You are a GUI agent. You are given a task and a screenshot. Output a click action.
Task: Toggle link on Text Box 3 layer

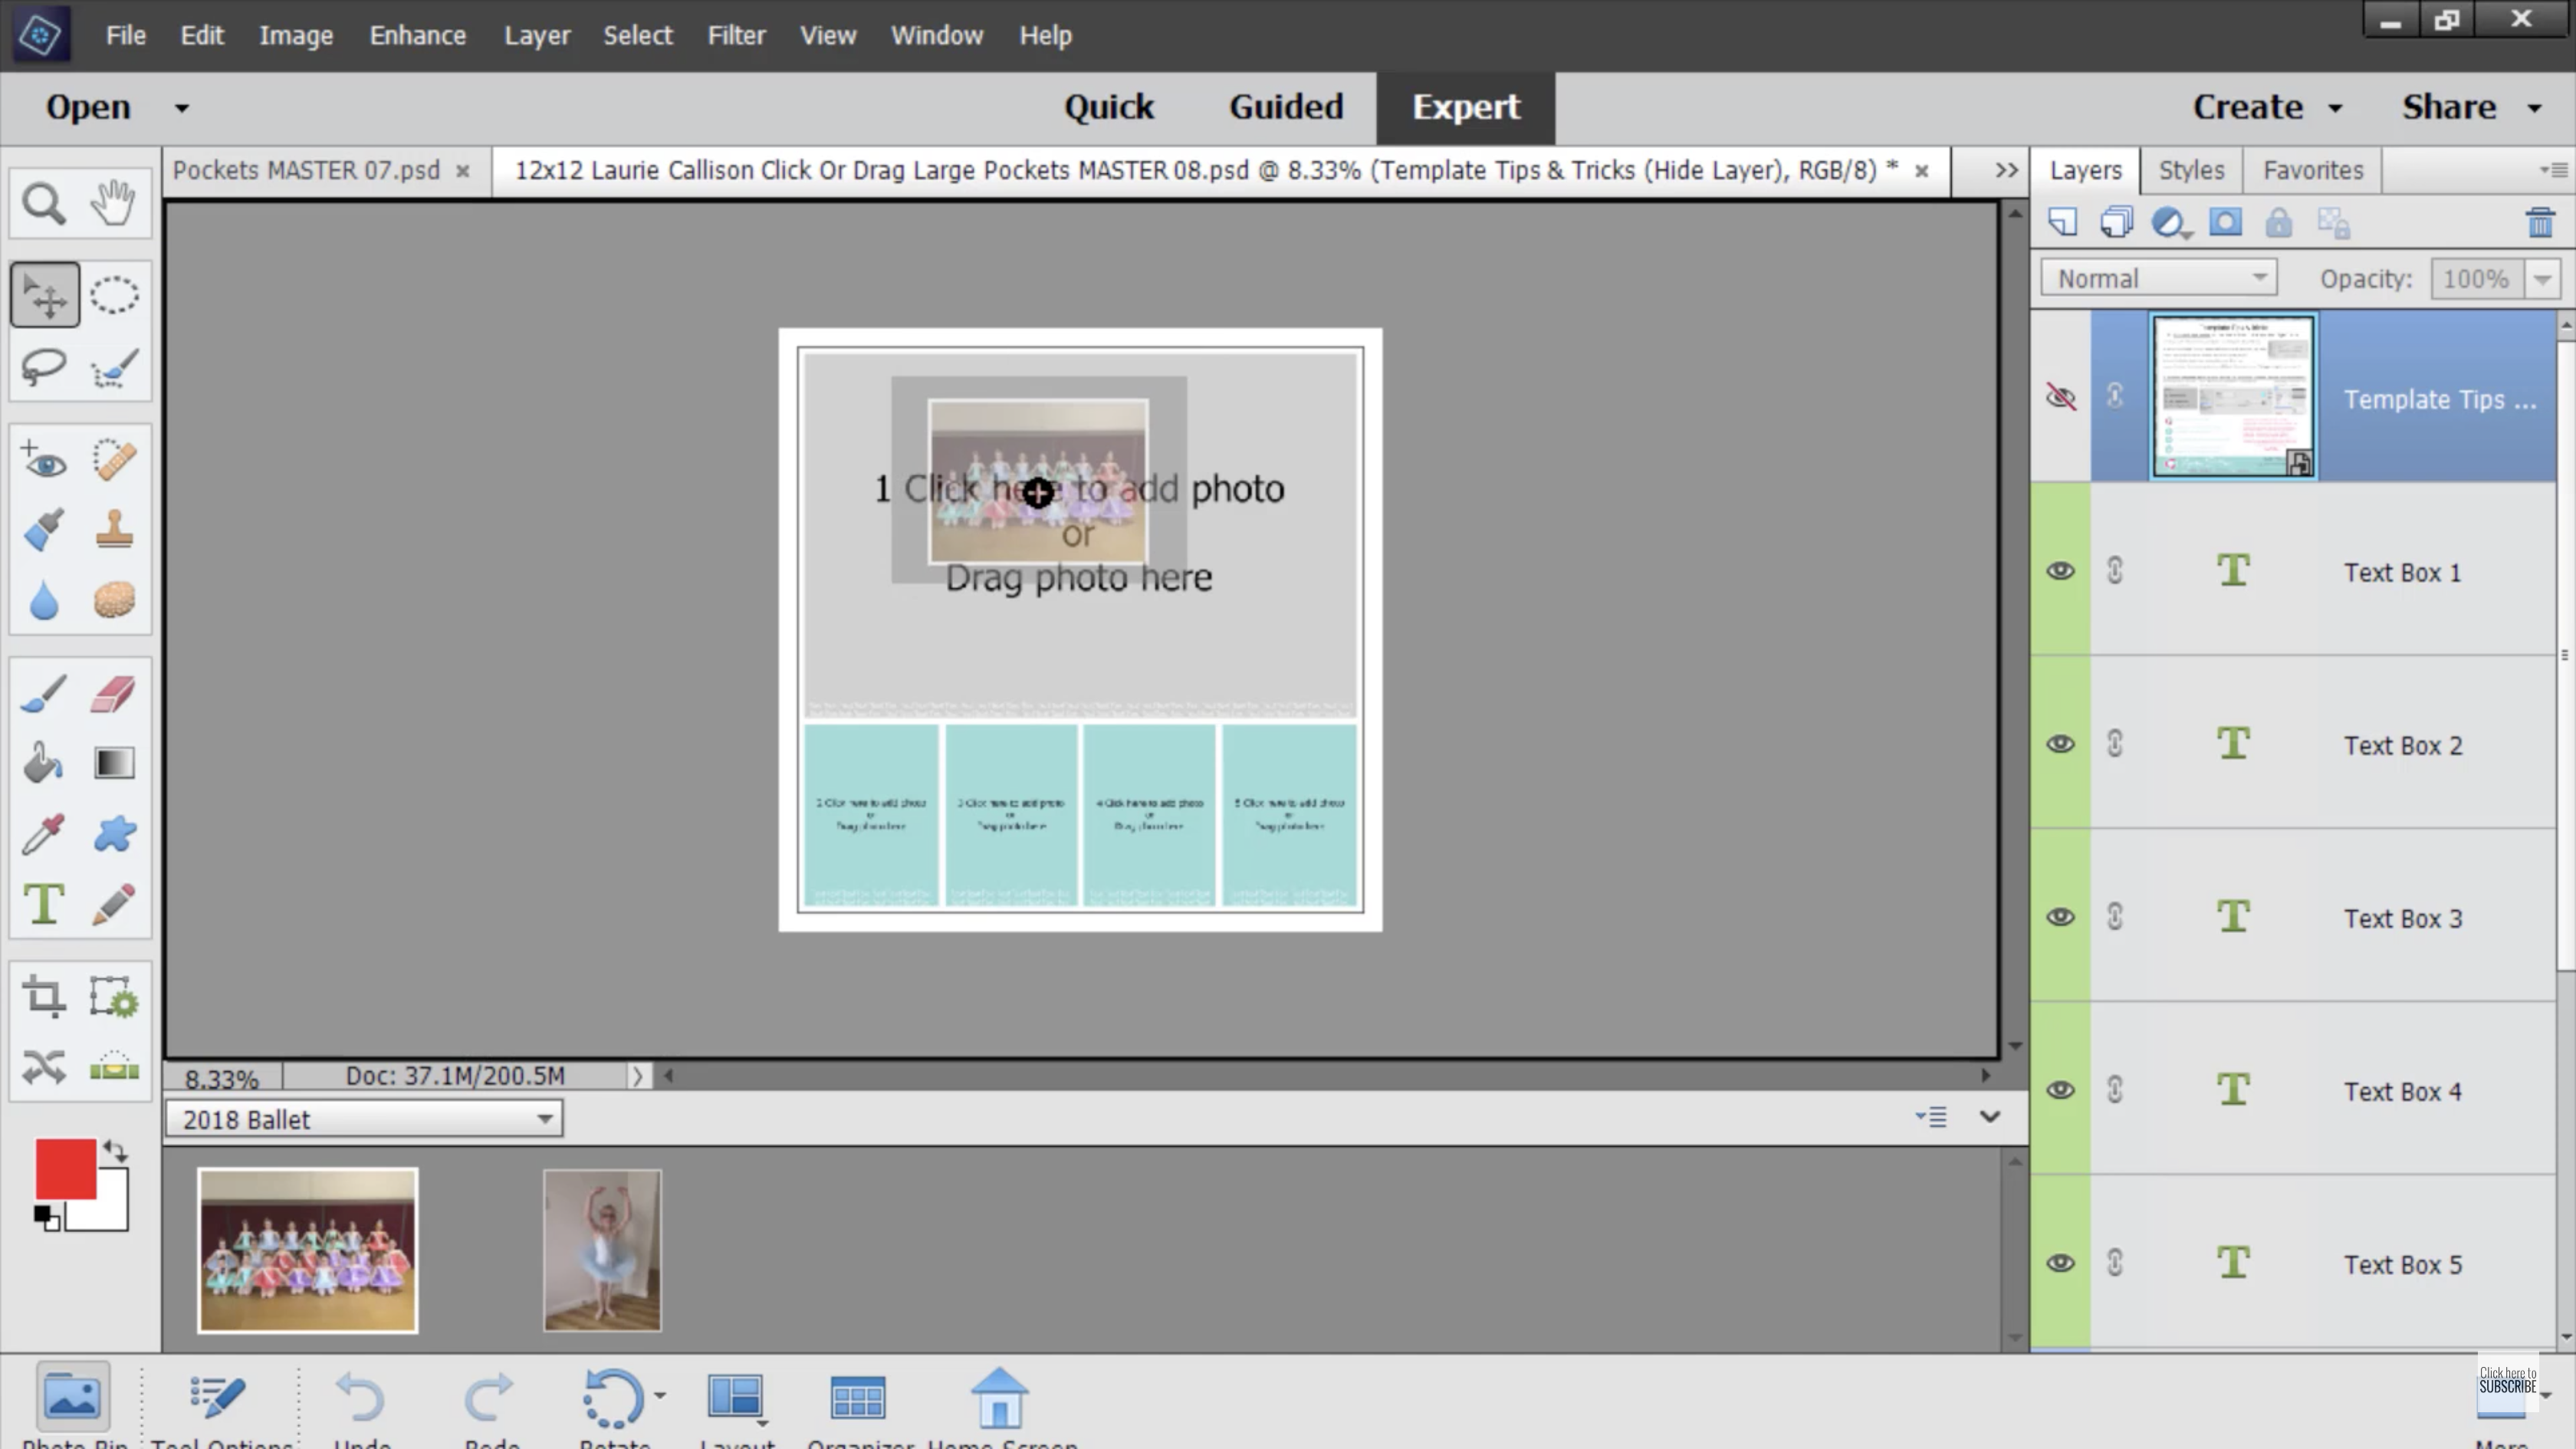pyautogui.click(x=2115, y=916)
